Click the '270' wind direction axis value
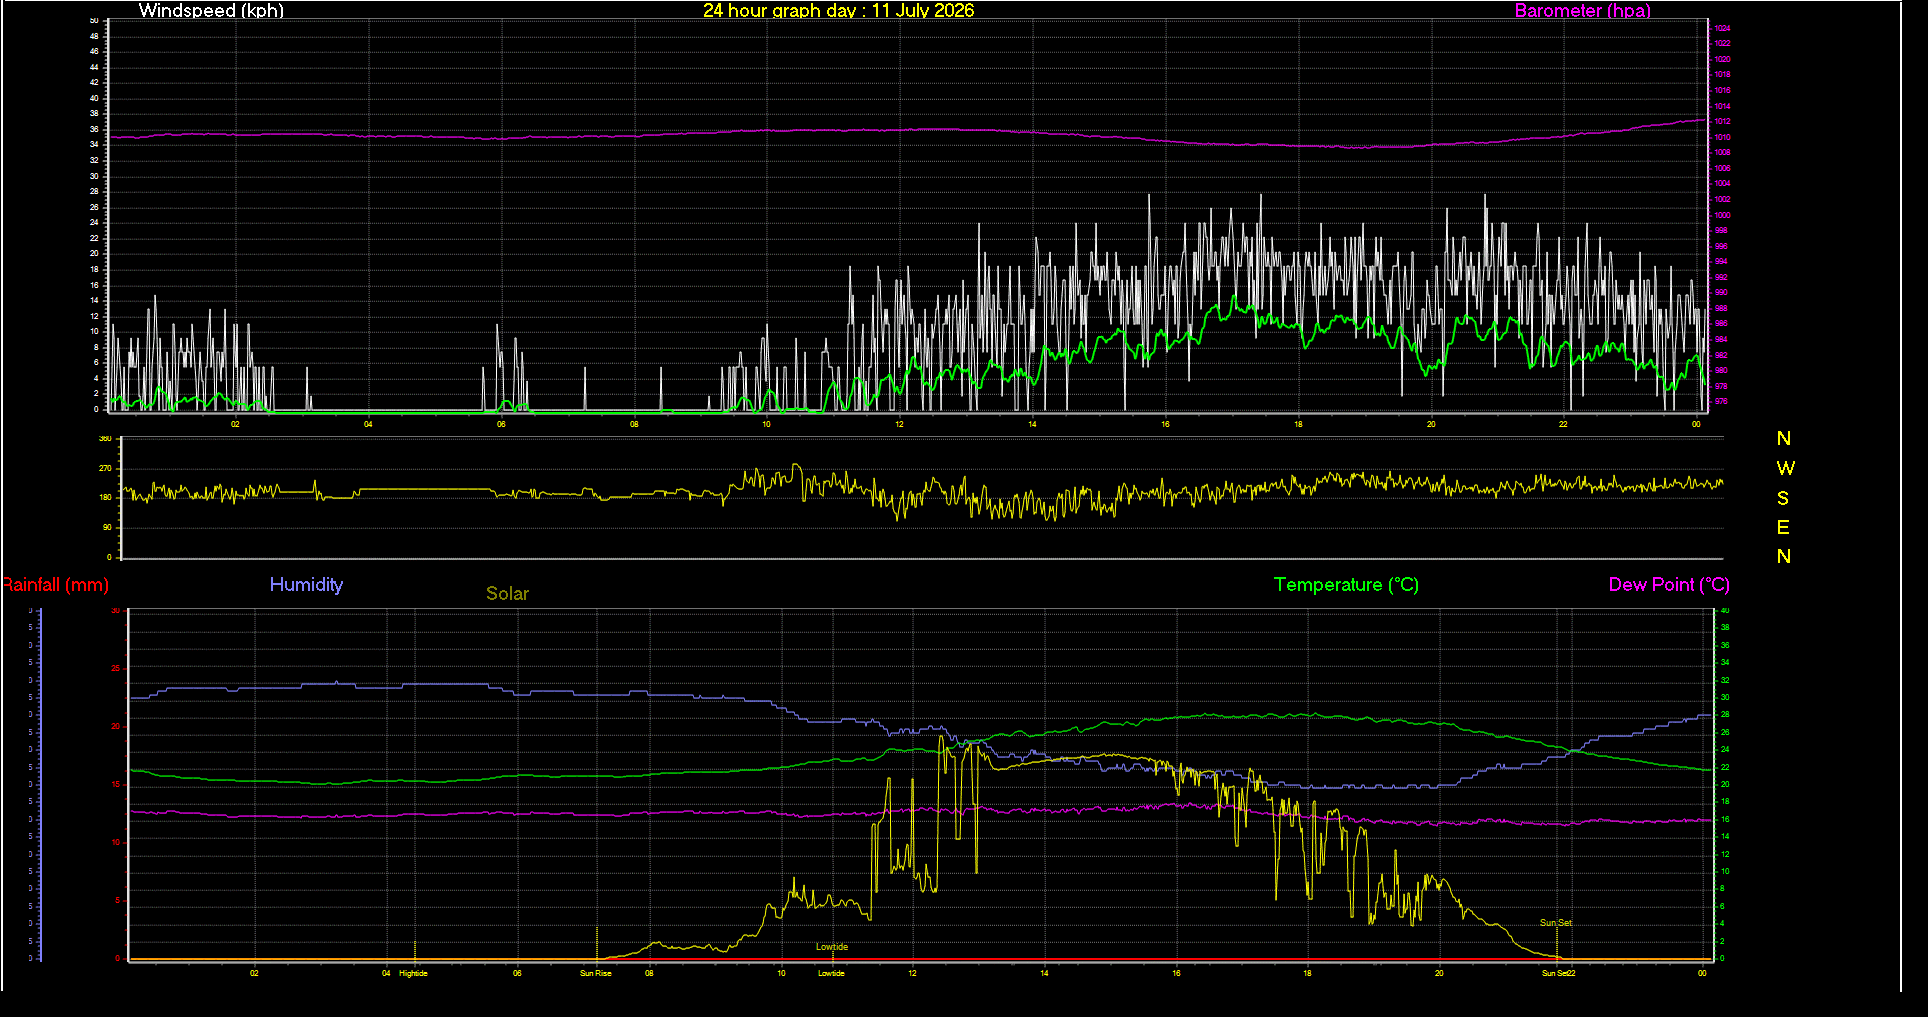The image size is (1928, 1017). click(x=105, y=468)
